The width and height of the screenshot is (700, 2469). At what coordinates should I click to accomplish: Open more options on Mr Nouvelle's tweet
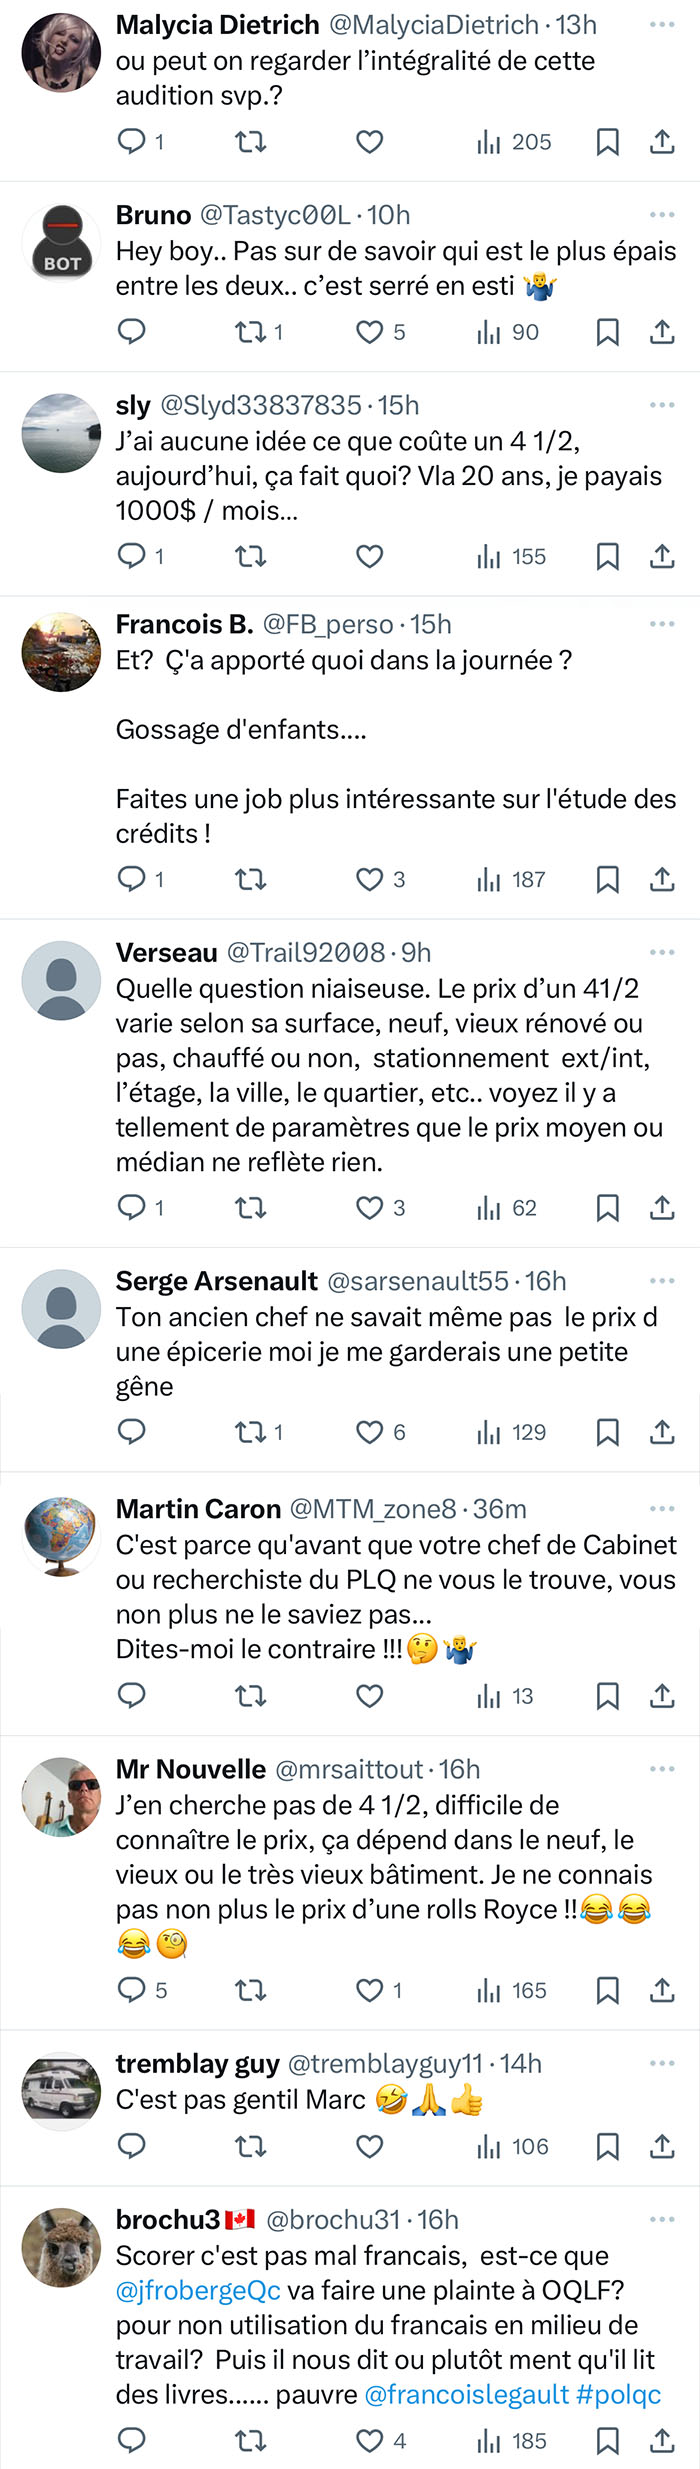coord(662,1769)
